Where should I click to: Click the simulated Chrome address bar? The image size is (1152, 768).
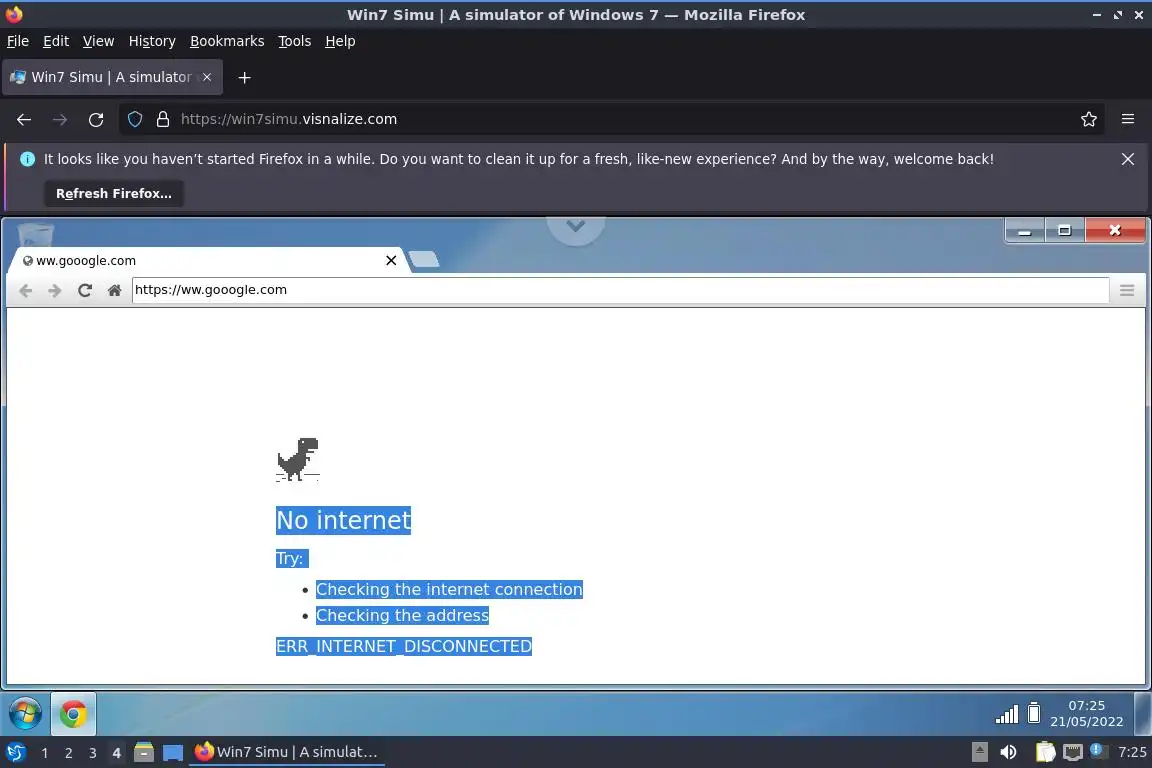[620, 290]
